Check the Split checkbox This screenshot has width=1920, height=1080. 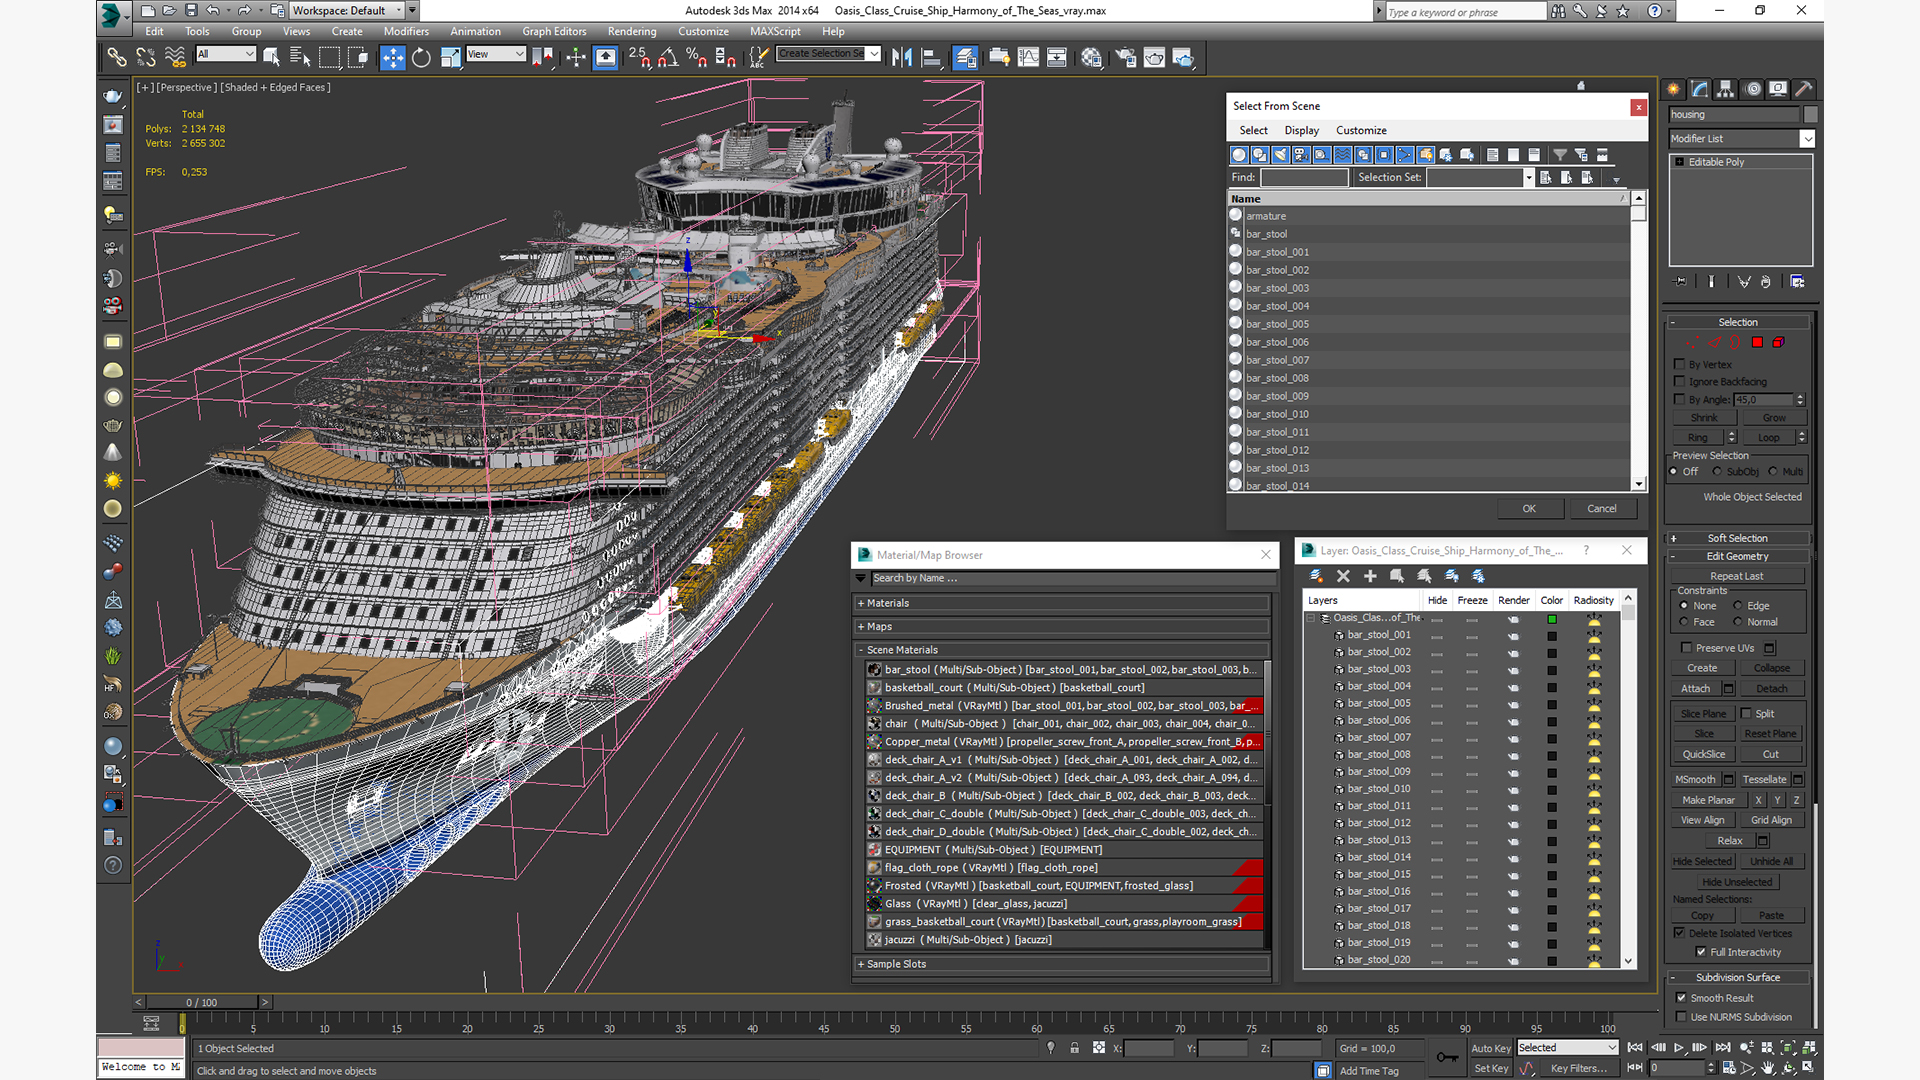[x=1746, y=713]
